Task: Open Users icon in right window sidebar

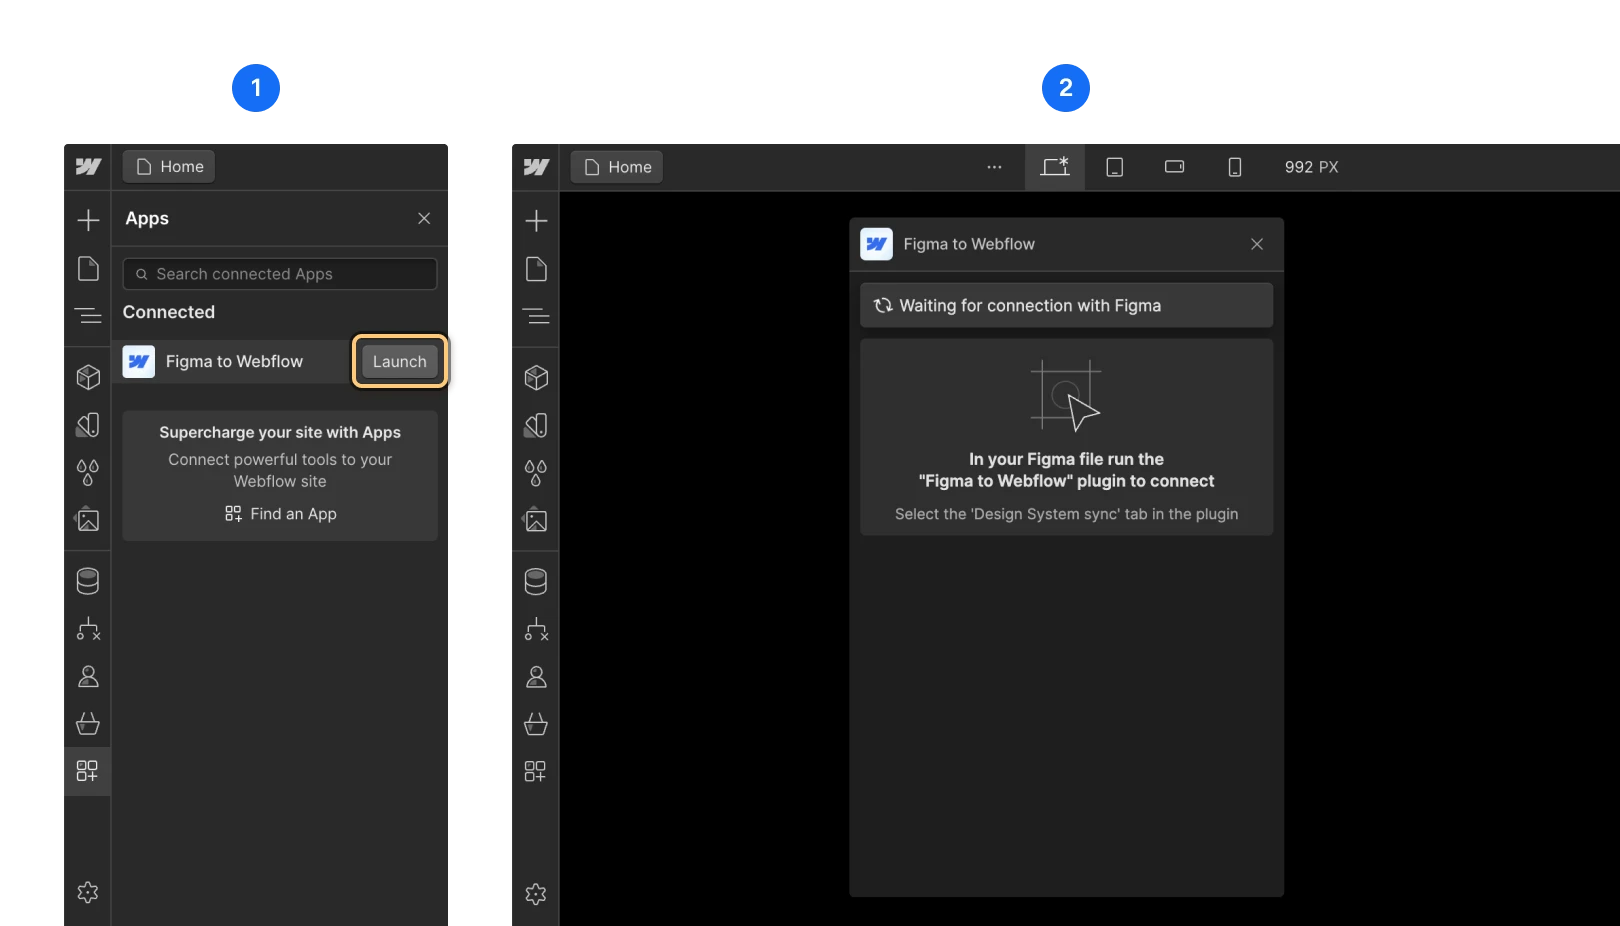Action: click(536, 677)
